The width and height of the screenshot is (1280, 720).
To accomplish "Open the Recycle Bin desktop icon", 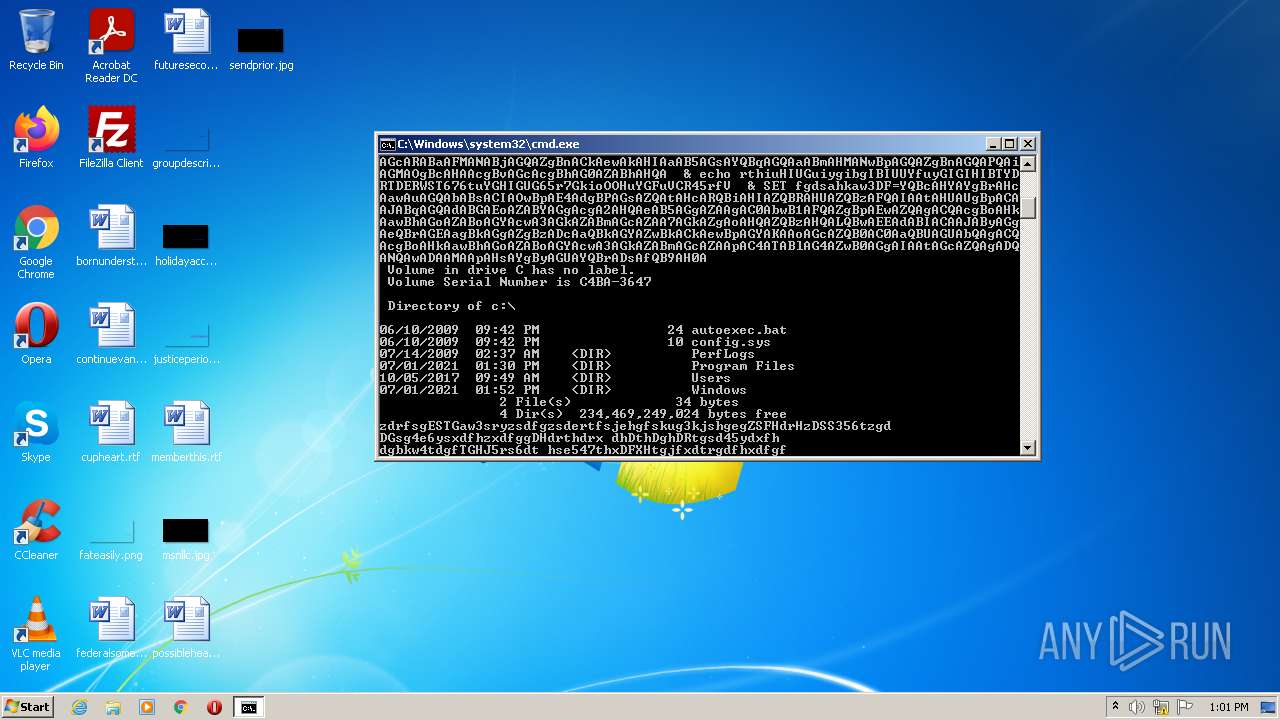I will (36, 40).
